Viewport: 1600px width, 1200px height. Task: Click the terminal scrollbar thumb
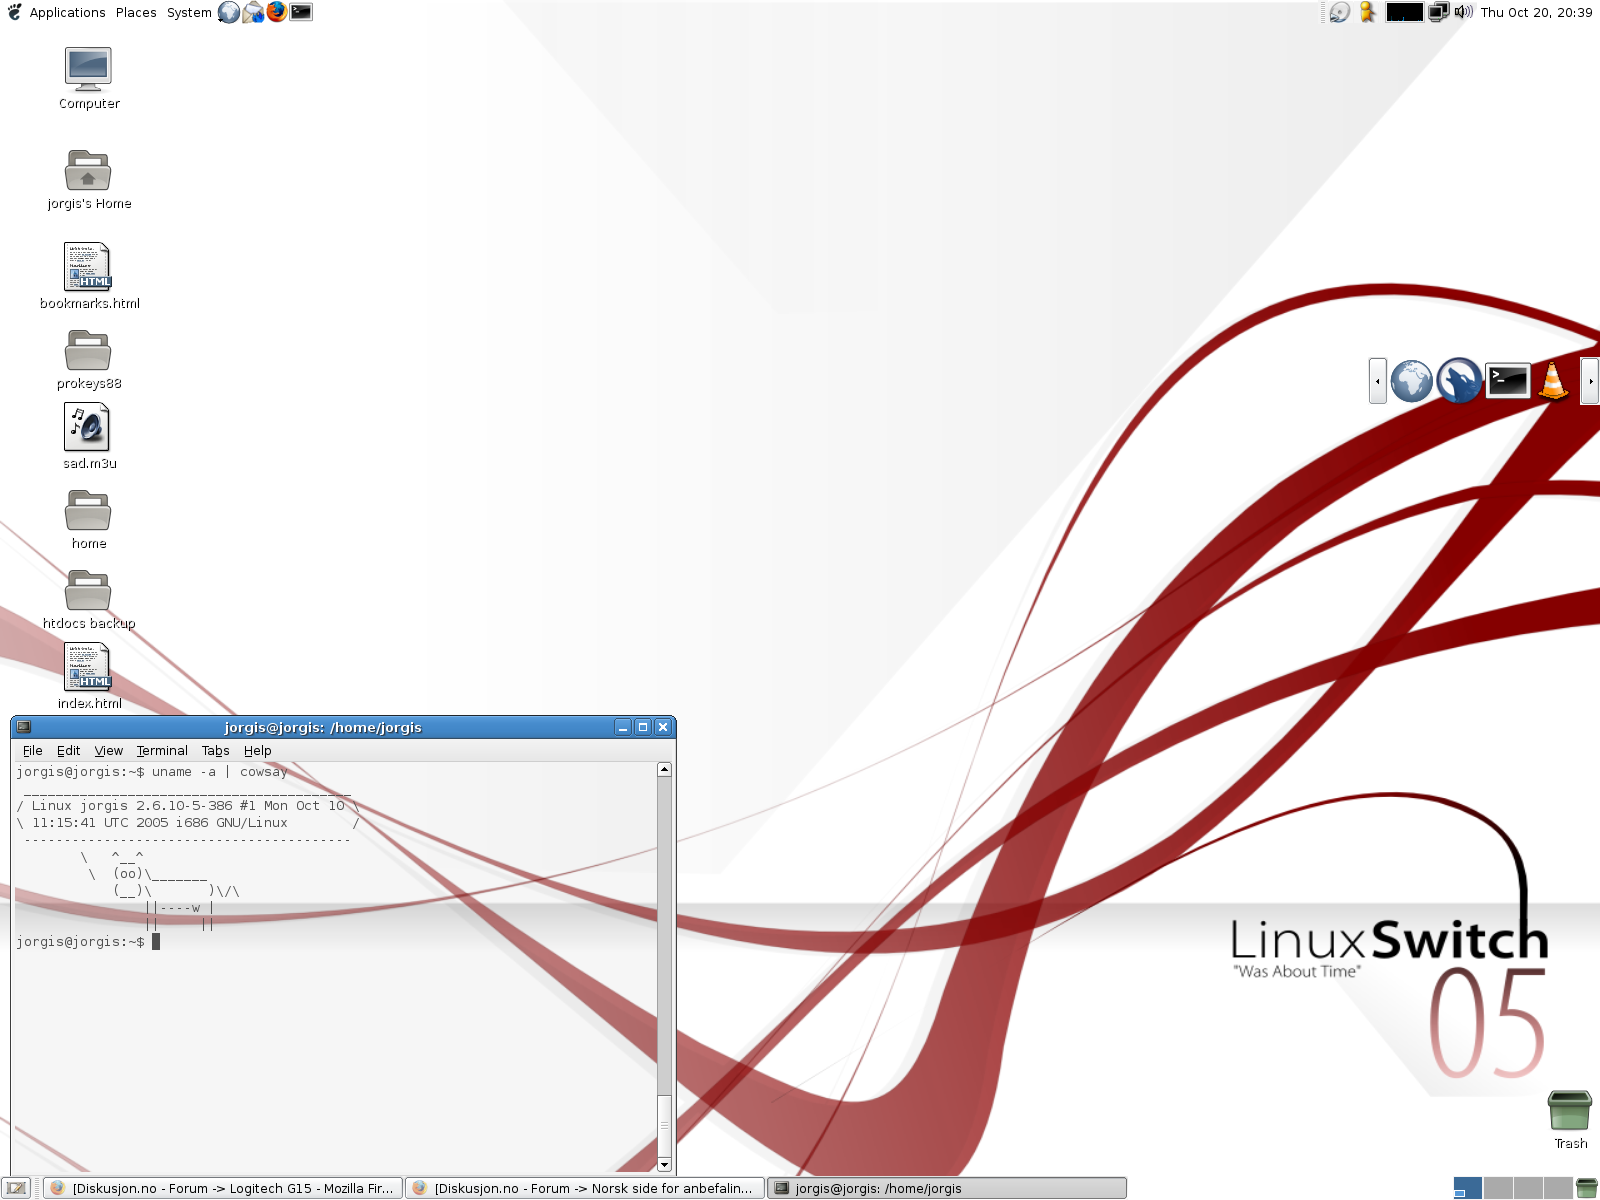point(664,1125)
